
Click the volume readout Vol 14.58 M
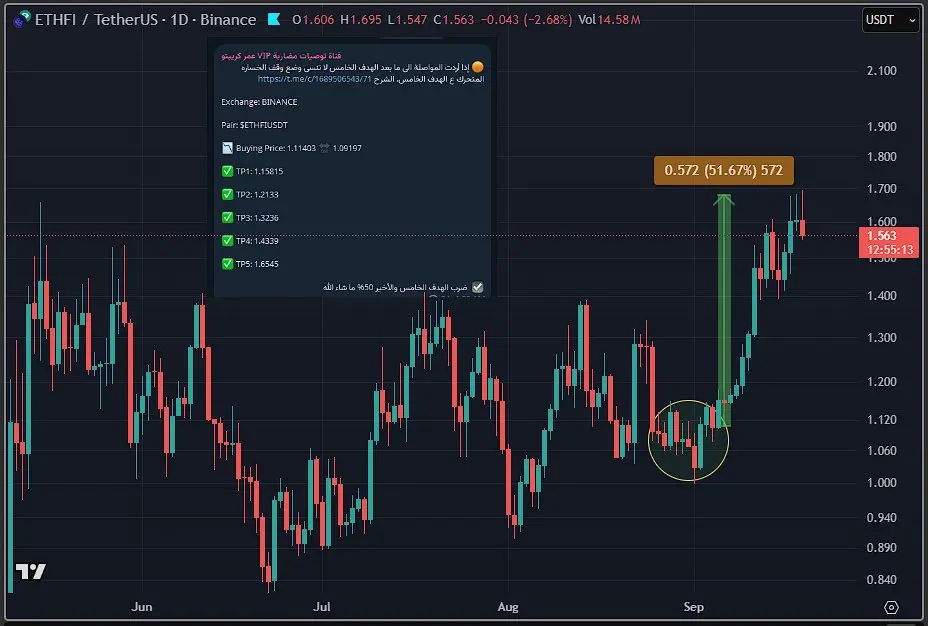pos(609,20)
